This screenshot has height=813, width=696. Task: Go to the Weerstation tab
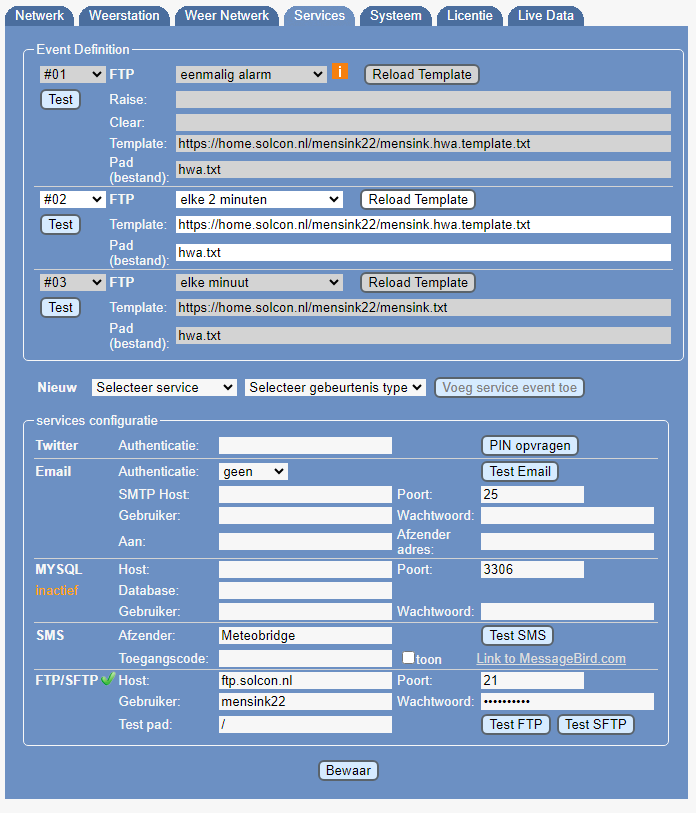124,16
